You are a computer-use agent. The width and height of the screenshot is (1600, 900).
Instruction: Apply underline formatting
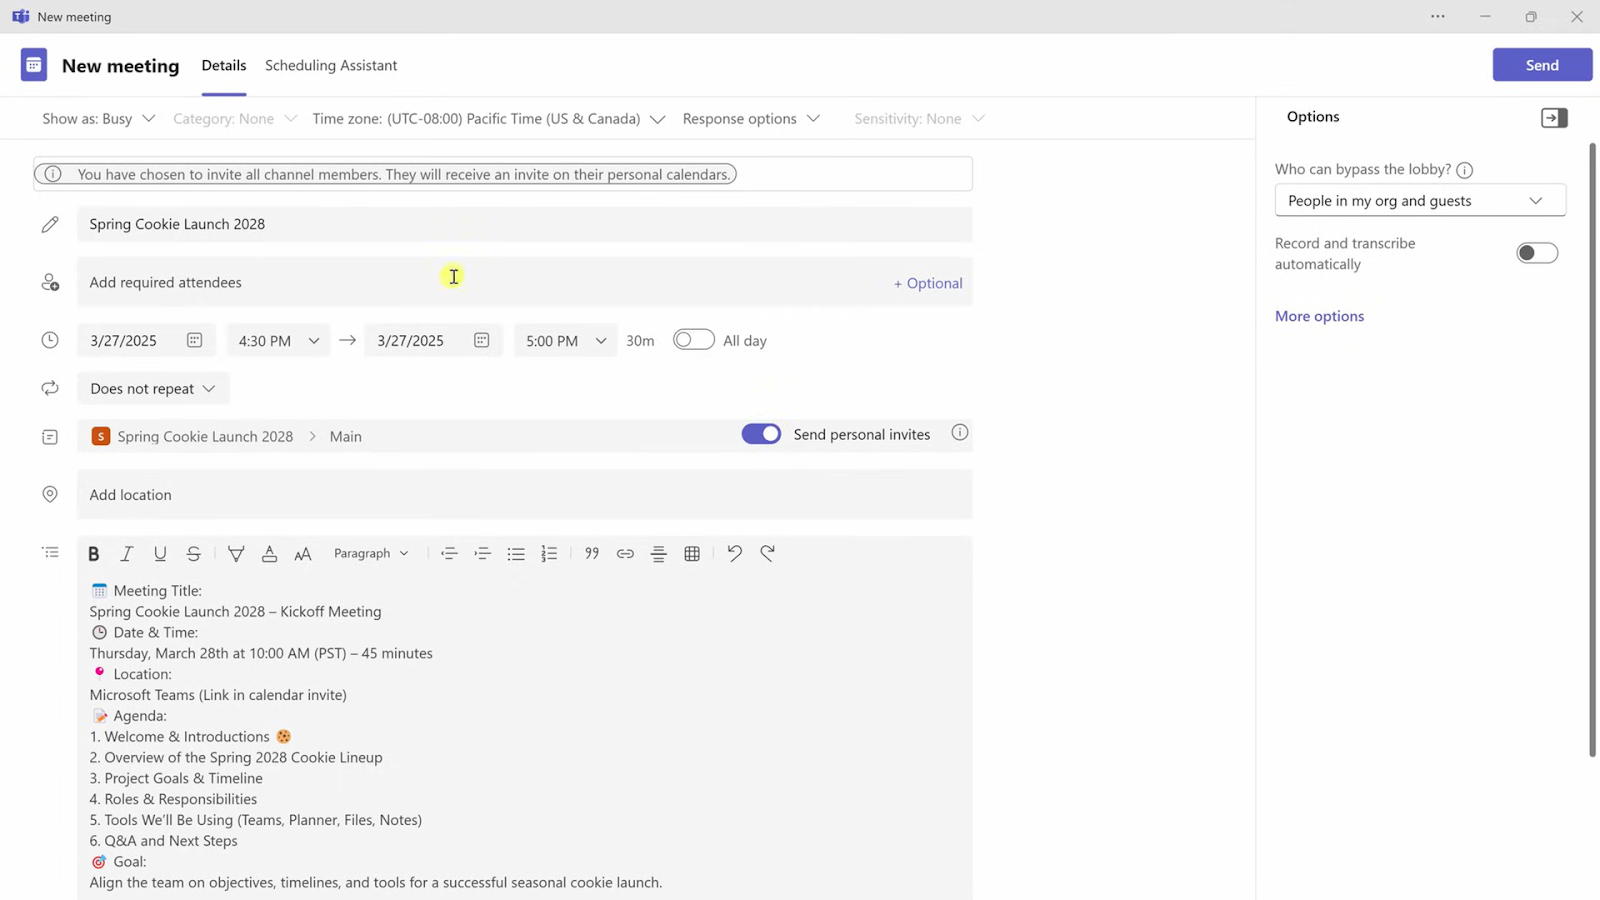click(x=160, y=553)
